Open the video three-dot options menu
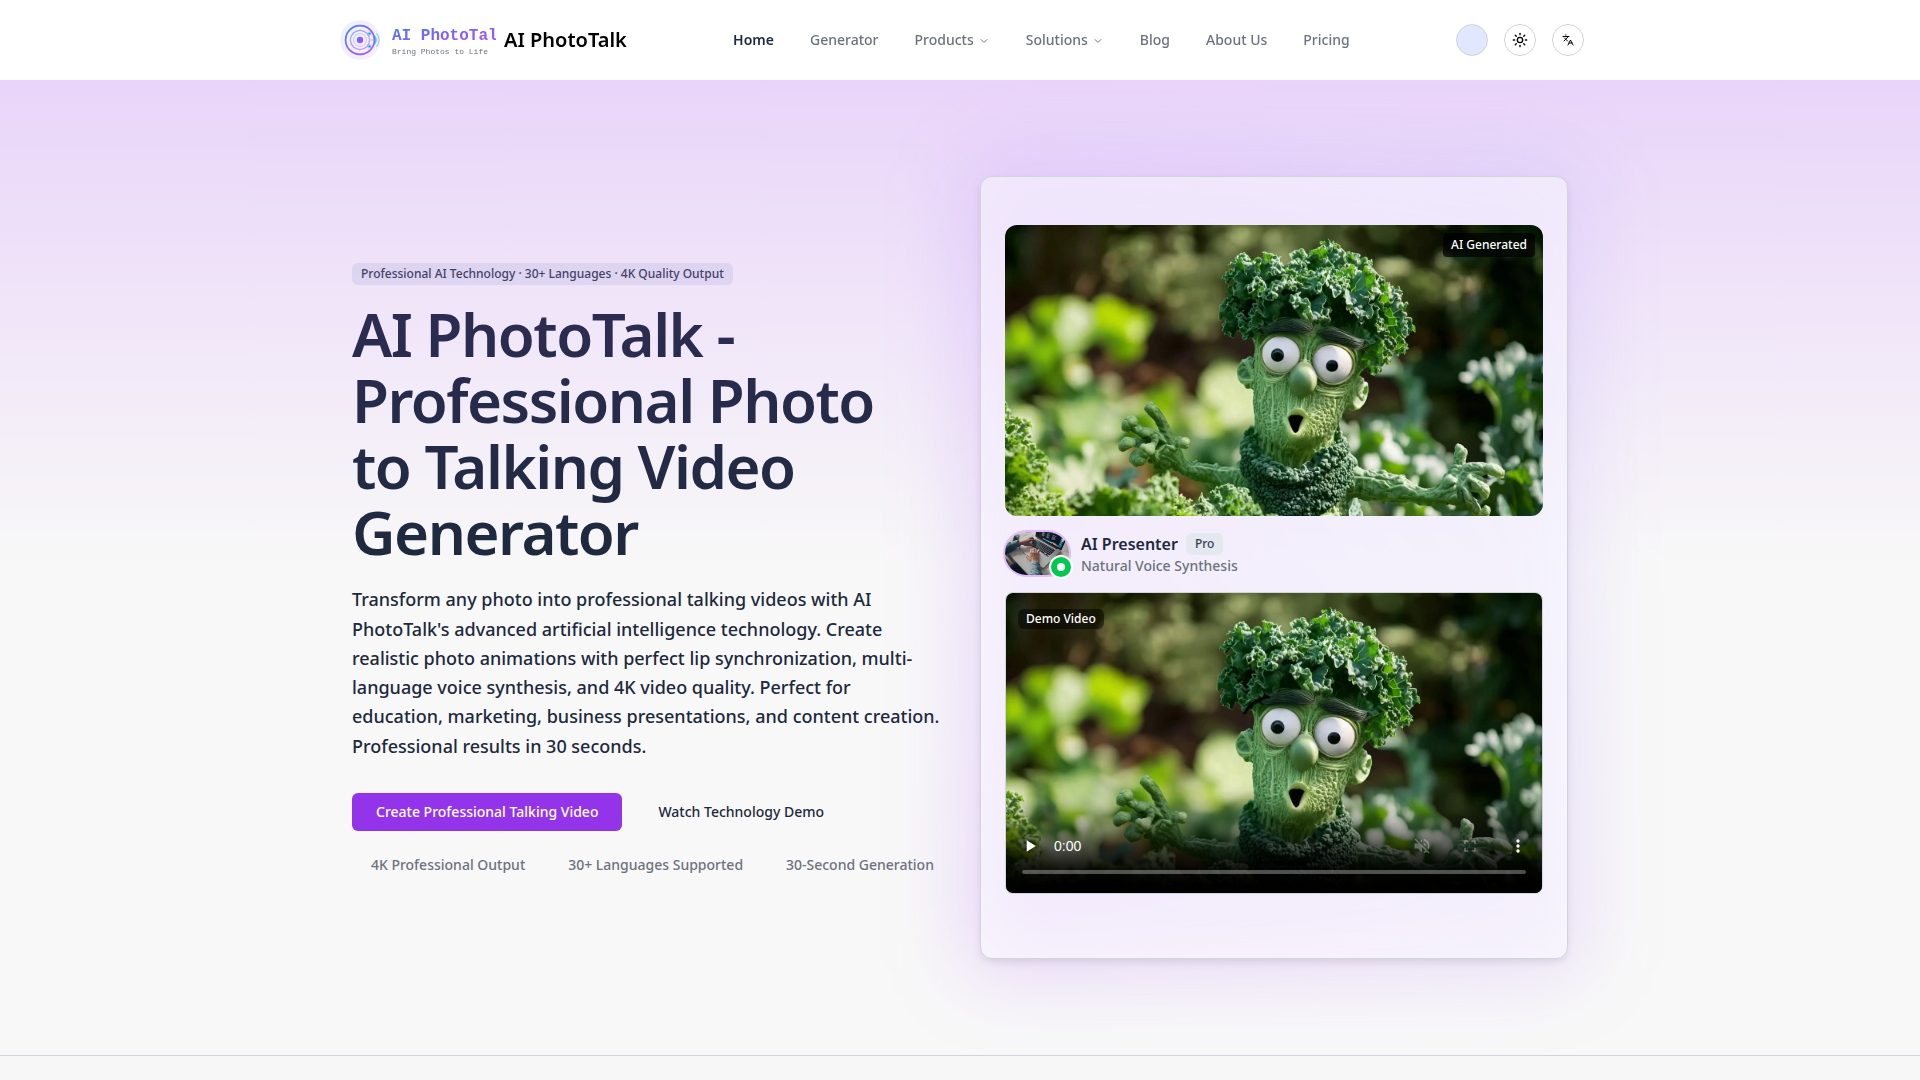The width and height of the screenshot is (1920, 1080). pyautogui.click(x=1517, y=846)
